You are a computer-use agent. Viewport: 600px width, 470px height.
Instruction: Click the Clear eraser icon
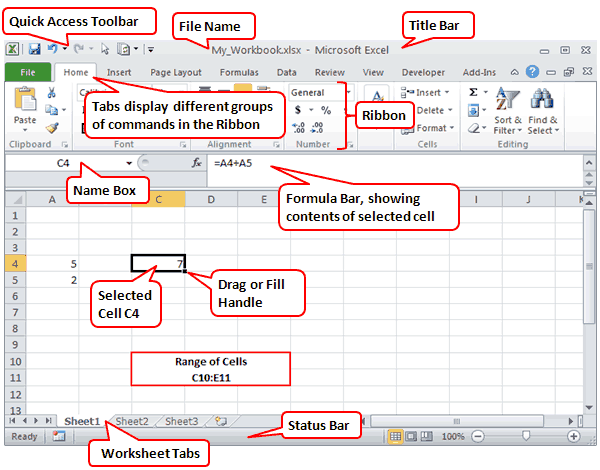pyautogui.click(x=474, y=127)
